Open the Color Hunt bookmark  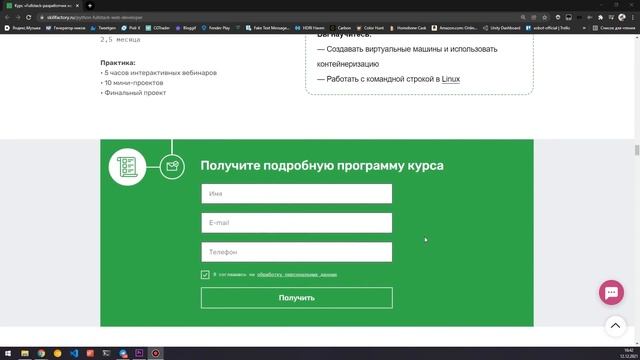[370, 28]
